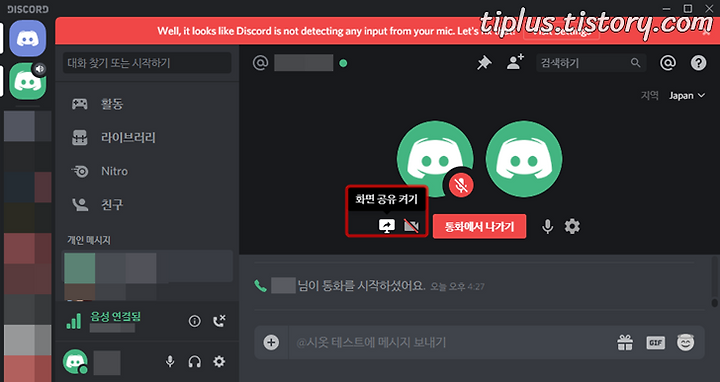Expand the Japan region dropdown
The width and height of the screenshot is (720, 382).
[686, 96]
